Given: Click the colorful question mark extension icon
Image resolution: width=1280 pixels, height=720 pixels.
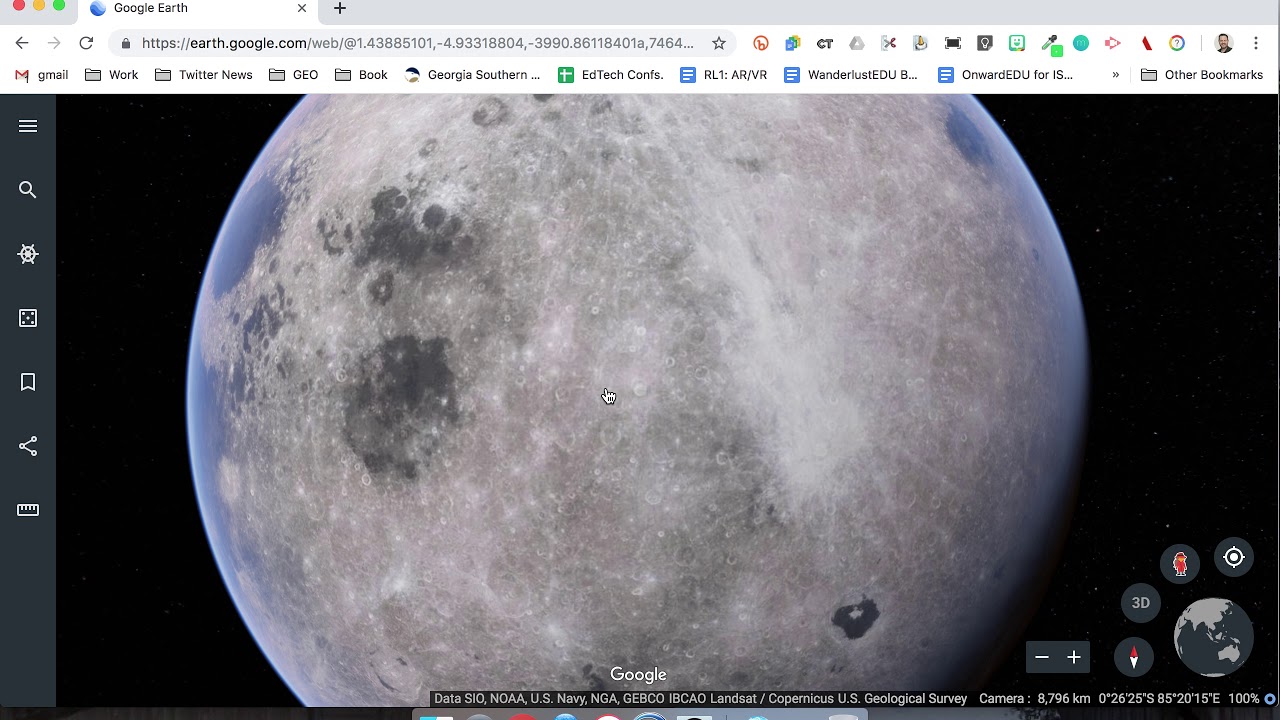Looking at the screenshot, I should pos(1177,43).
